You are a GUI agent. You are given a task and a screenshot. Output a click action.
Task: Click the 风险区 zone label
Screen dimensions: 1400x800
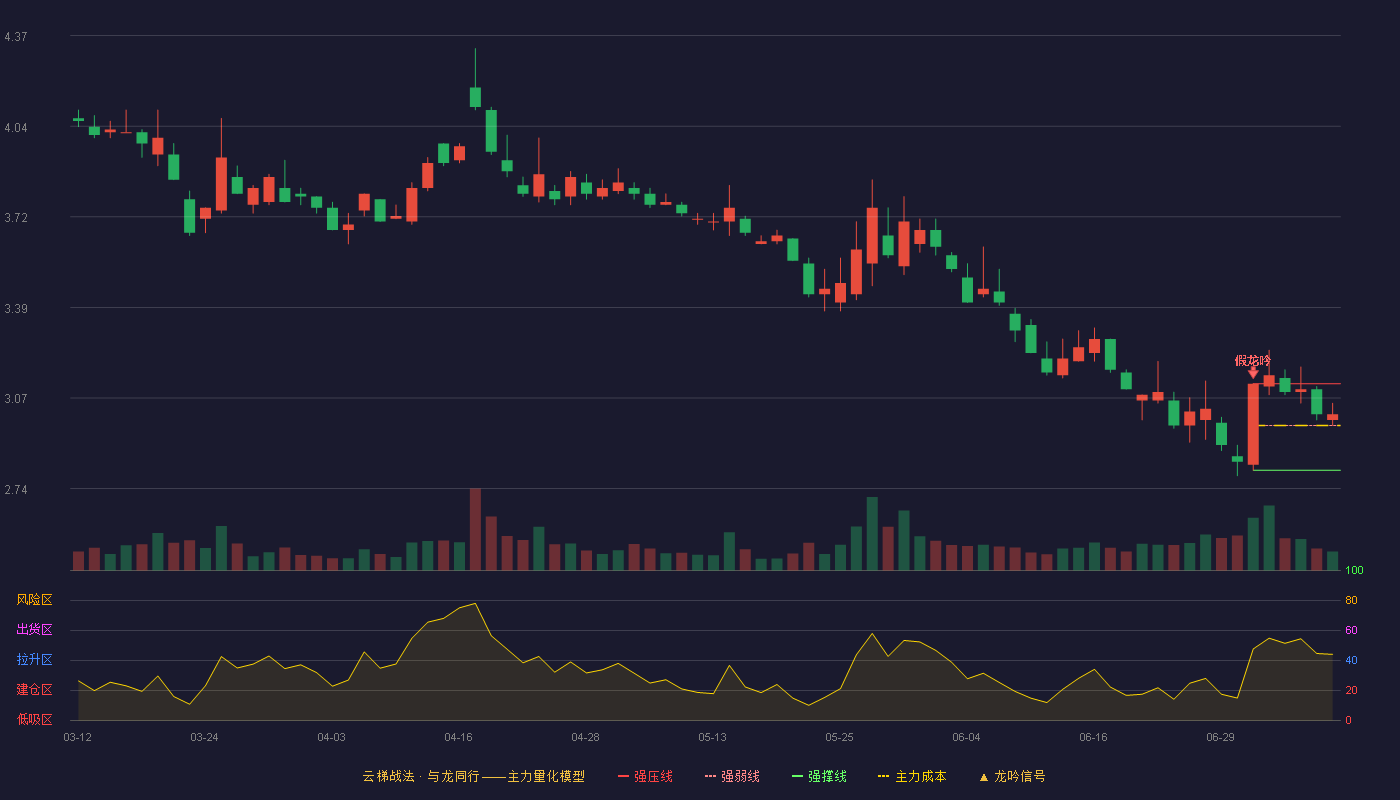tap(34, 600)
